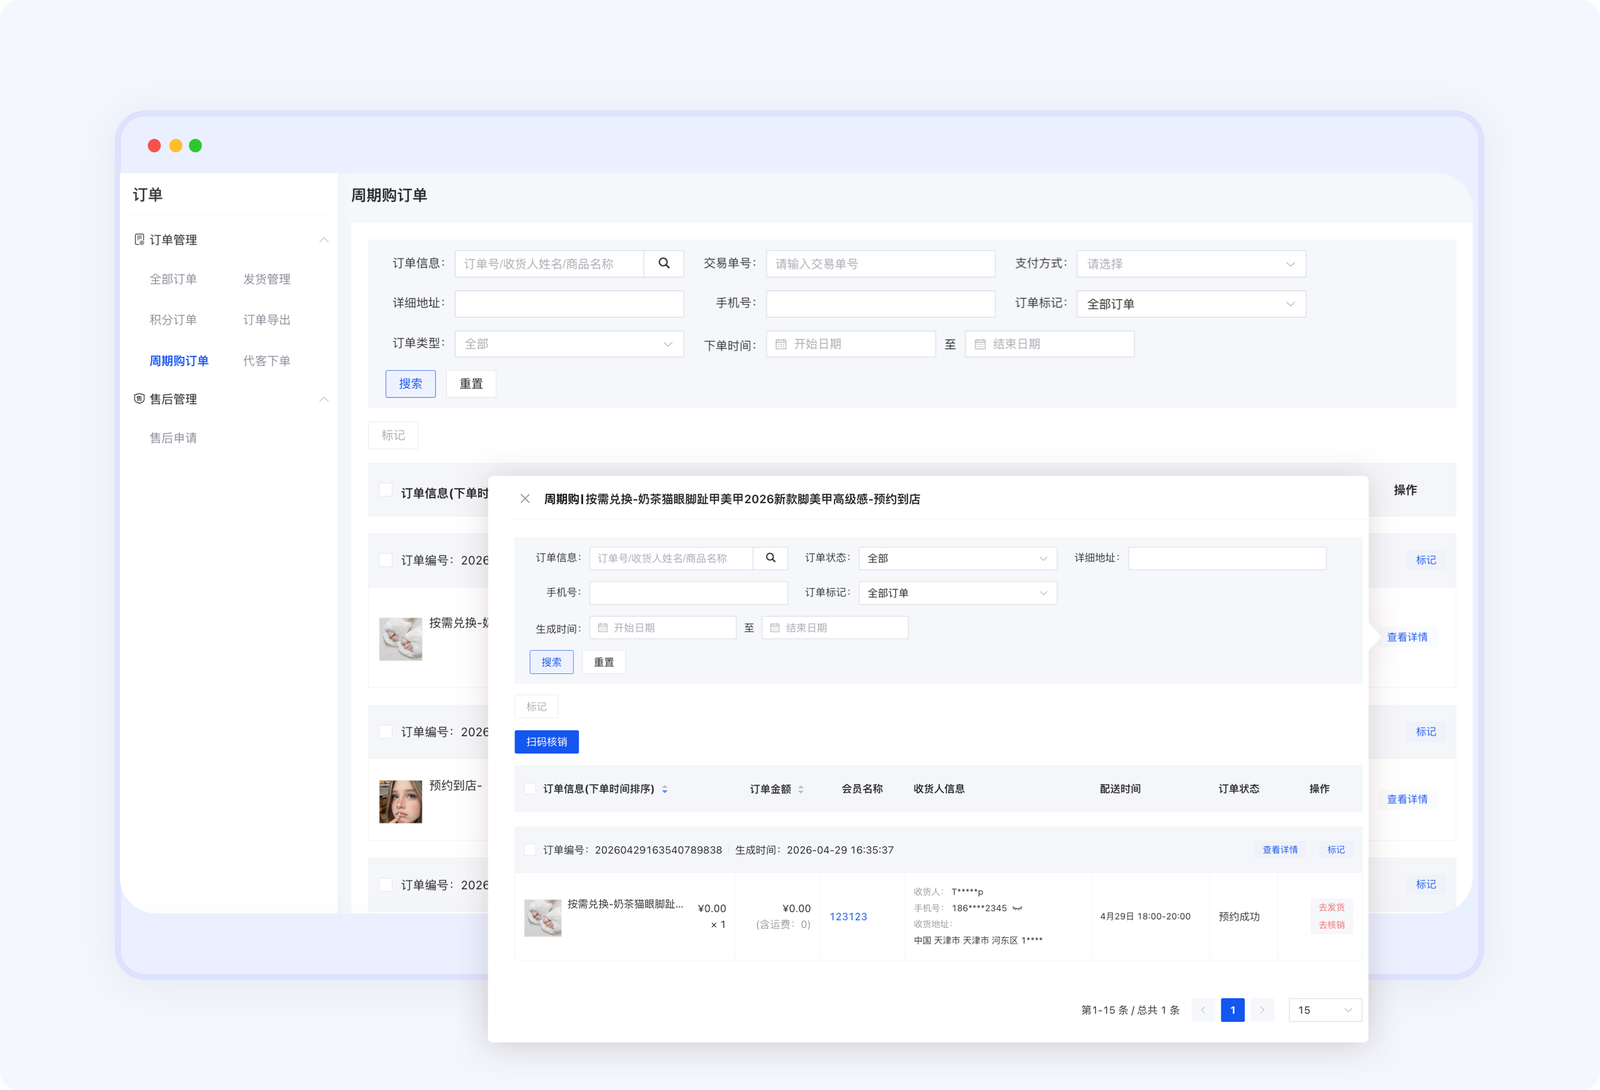This screenshot has width=1600, height=1090.
Task: Click the 订单金额 sort arrows icon
Action: pos(801,790)
